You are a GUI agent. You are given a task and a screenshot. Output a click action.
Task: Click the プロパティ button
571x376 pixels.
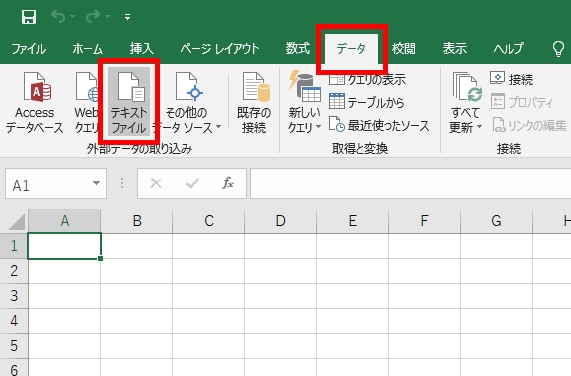(x=521, y=102)
